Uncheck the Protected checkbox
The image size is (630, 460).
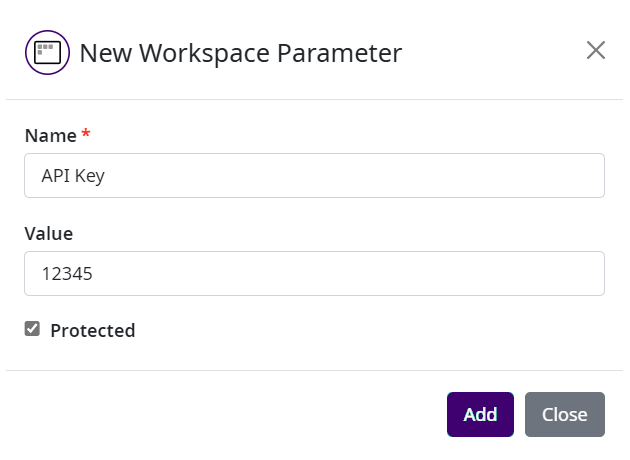click(33, 329)
